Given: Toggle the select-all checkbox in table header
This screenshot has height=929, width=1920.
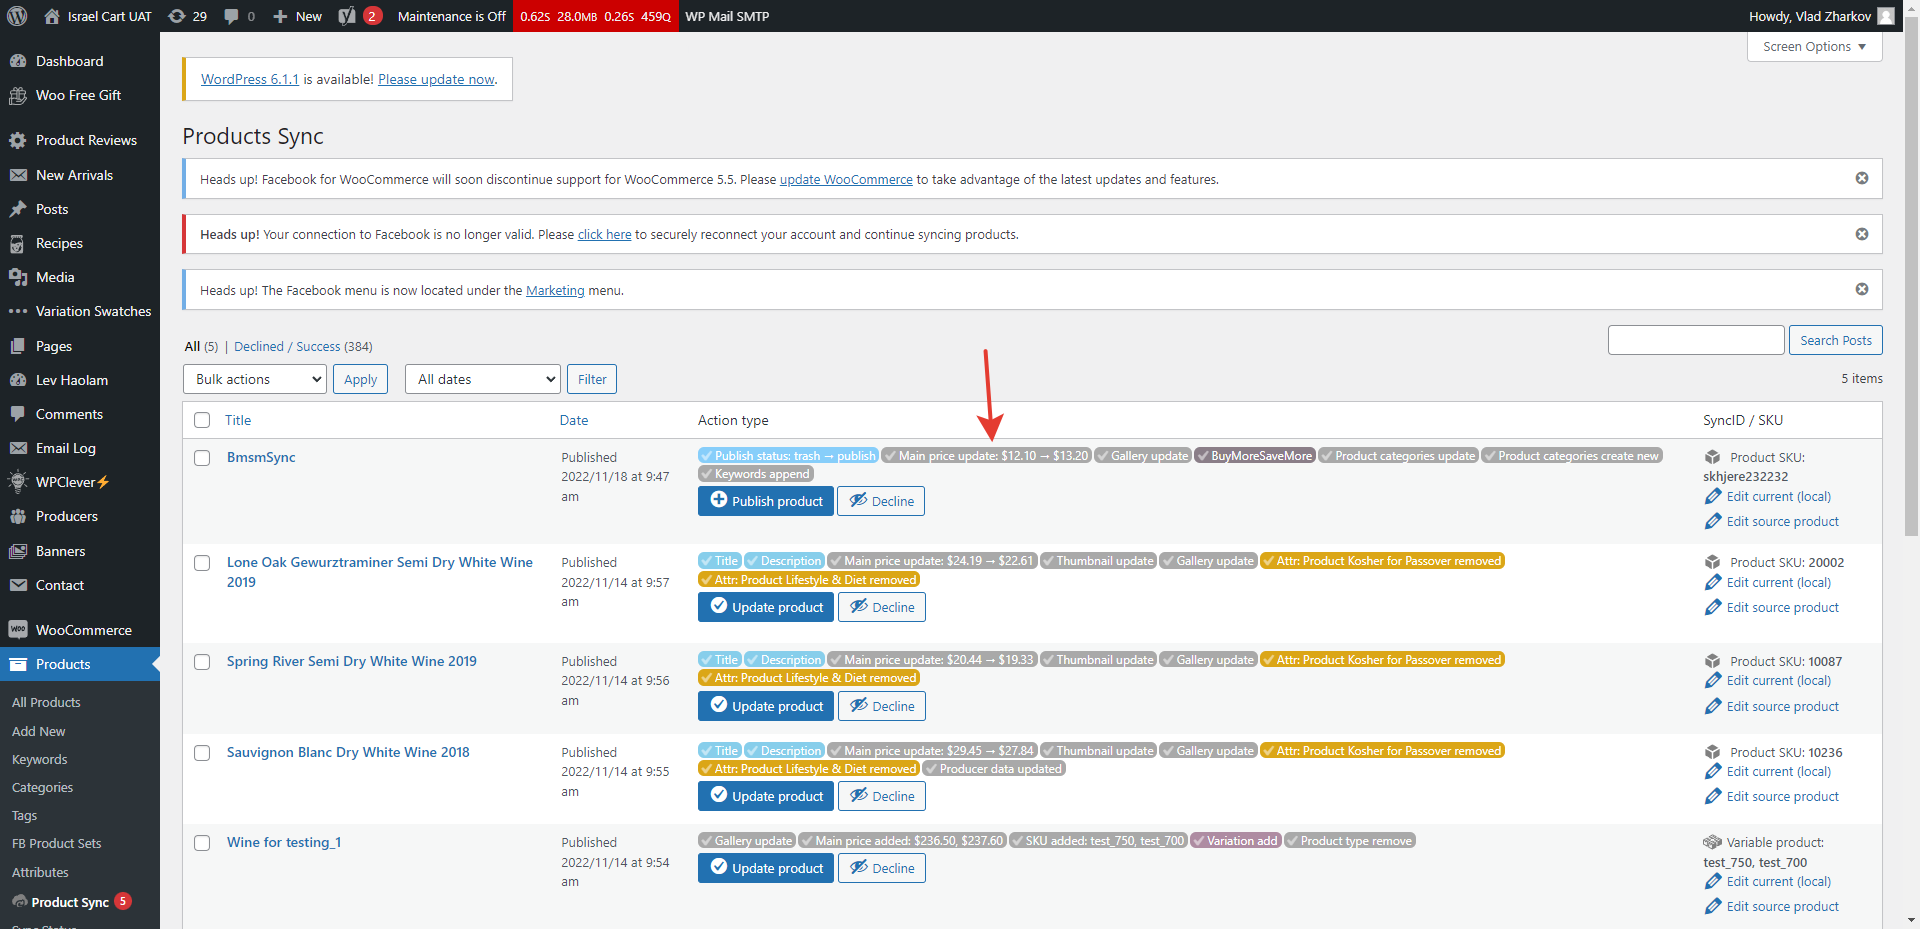Looking at the screenshot, I should tap(202, 420).
